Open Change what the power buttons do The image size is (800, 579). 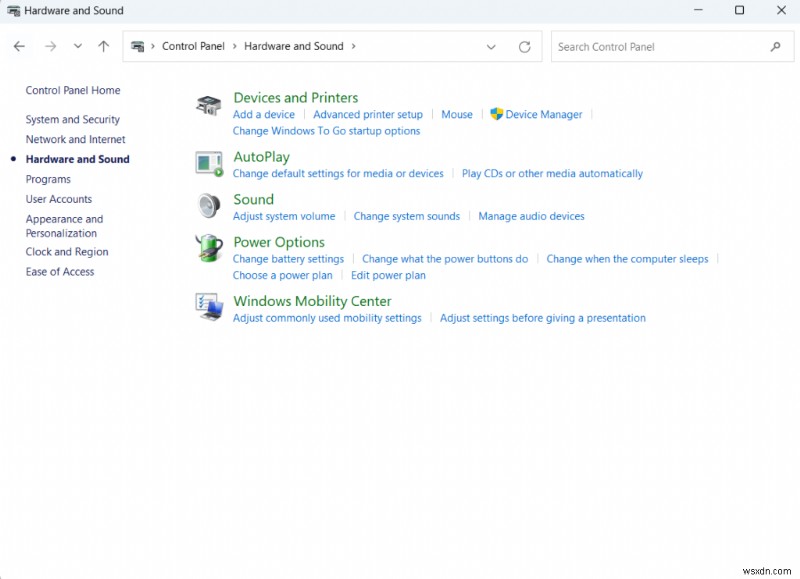coord(445,259)
